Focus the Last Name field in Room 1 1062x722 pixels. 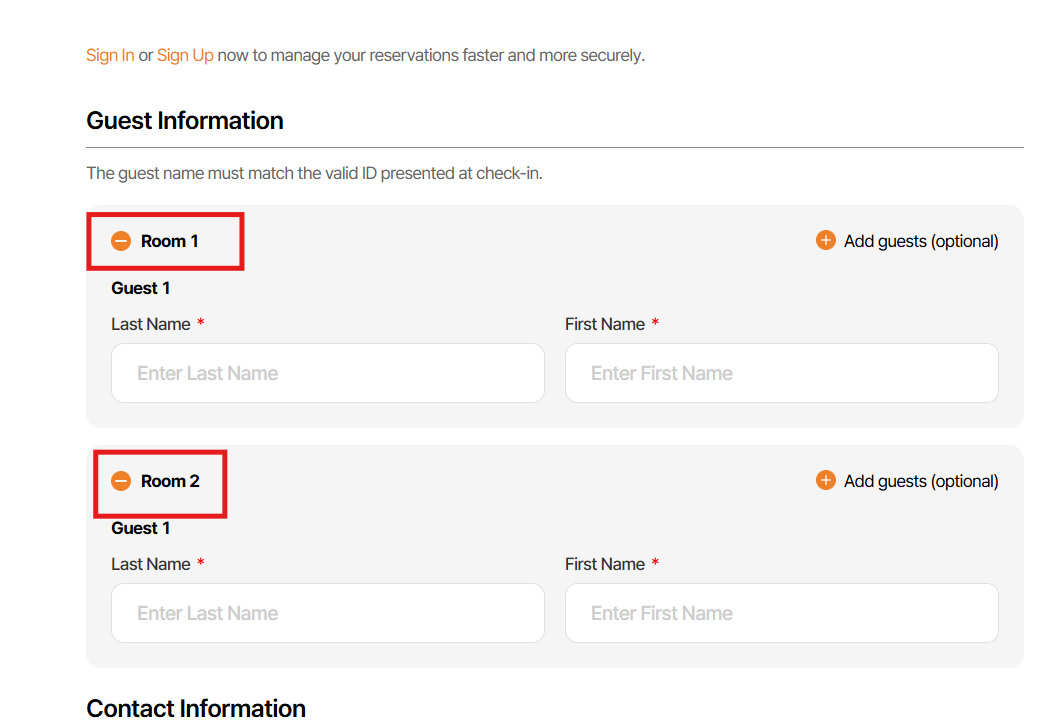click(x=328, y=373)
